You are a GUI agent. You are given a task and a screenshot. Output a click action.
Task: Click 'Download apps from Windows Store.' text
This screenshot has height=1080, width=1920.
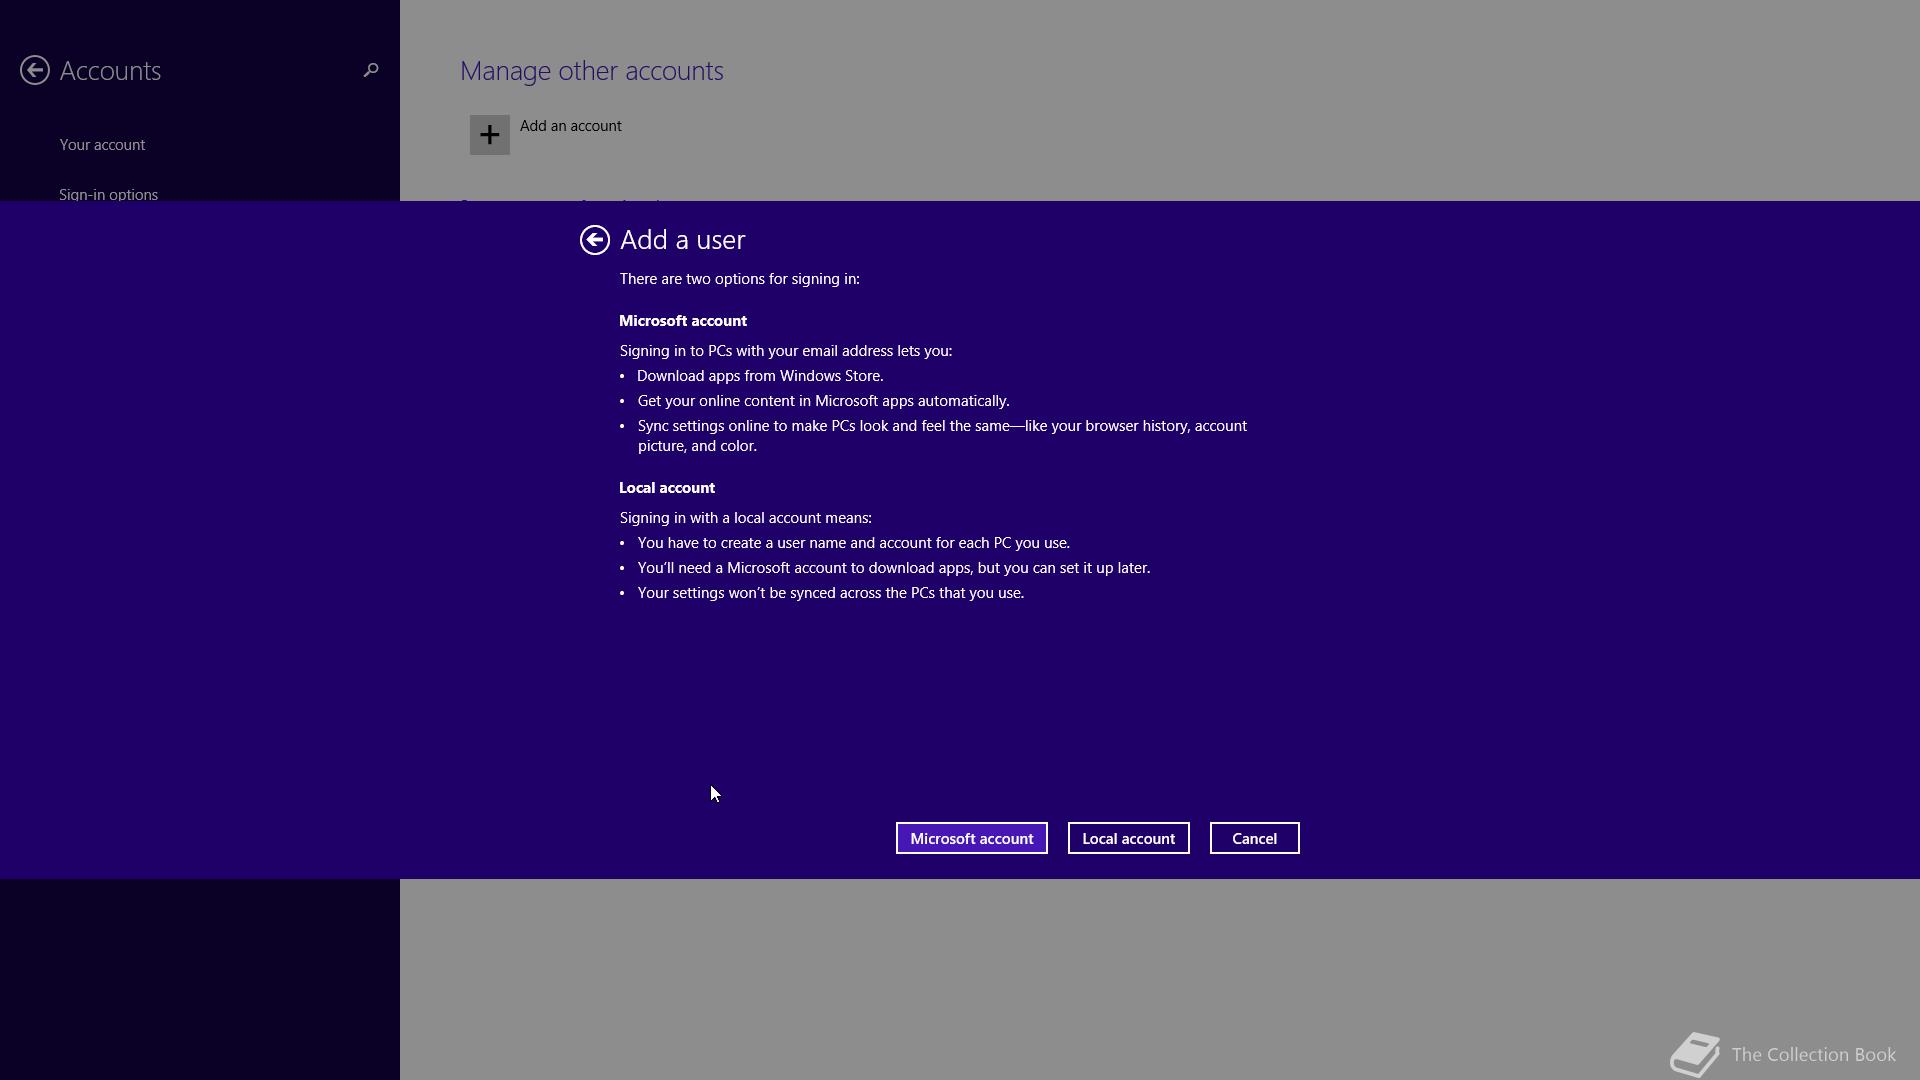[760, 376]
